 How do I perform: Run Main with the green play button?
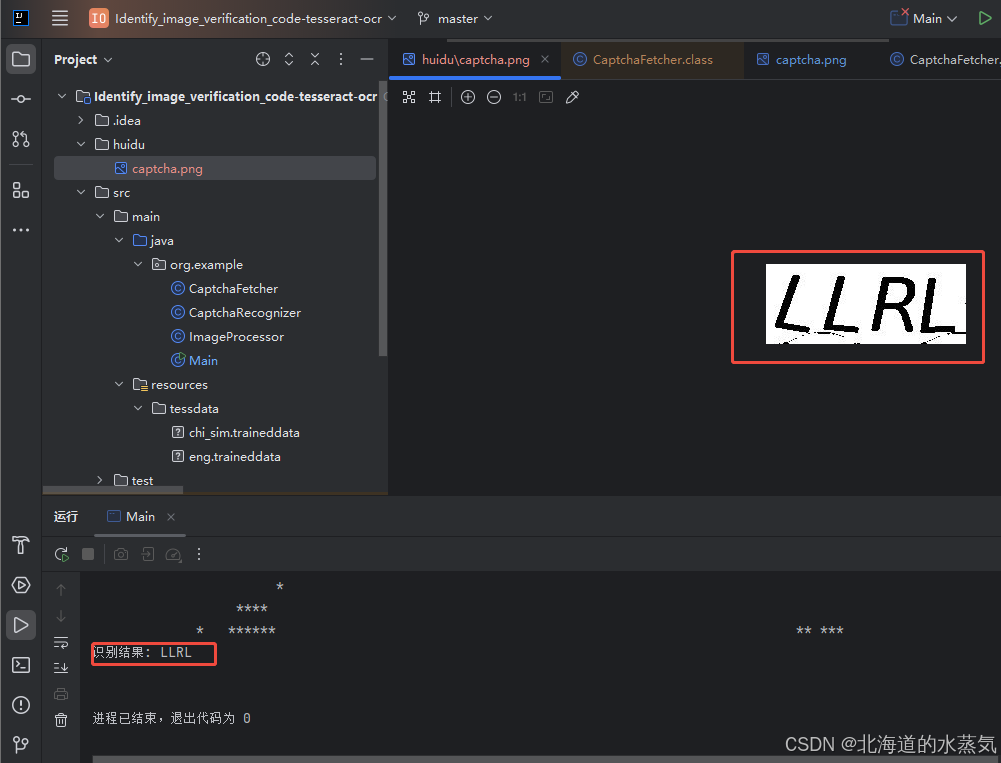[x=984, y=18]
